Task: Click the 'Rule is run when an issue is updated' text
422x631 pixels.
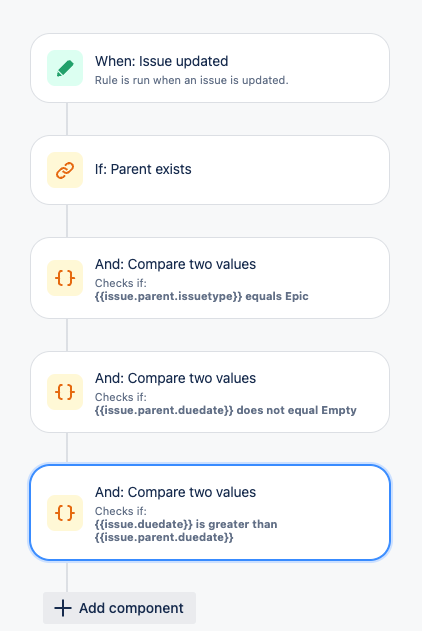Action: (x=191, y=80)
